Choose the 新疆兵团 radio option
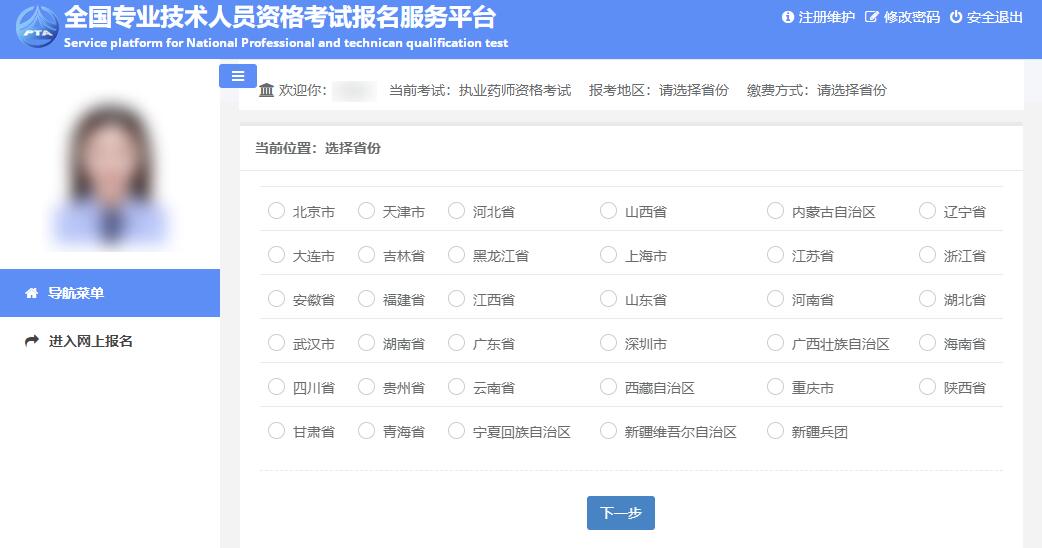Image resolution: width=1042 pixels, height=548 pixels. click(776, 431)
